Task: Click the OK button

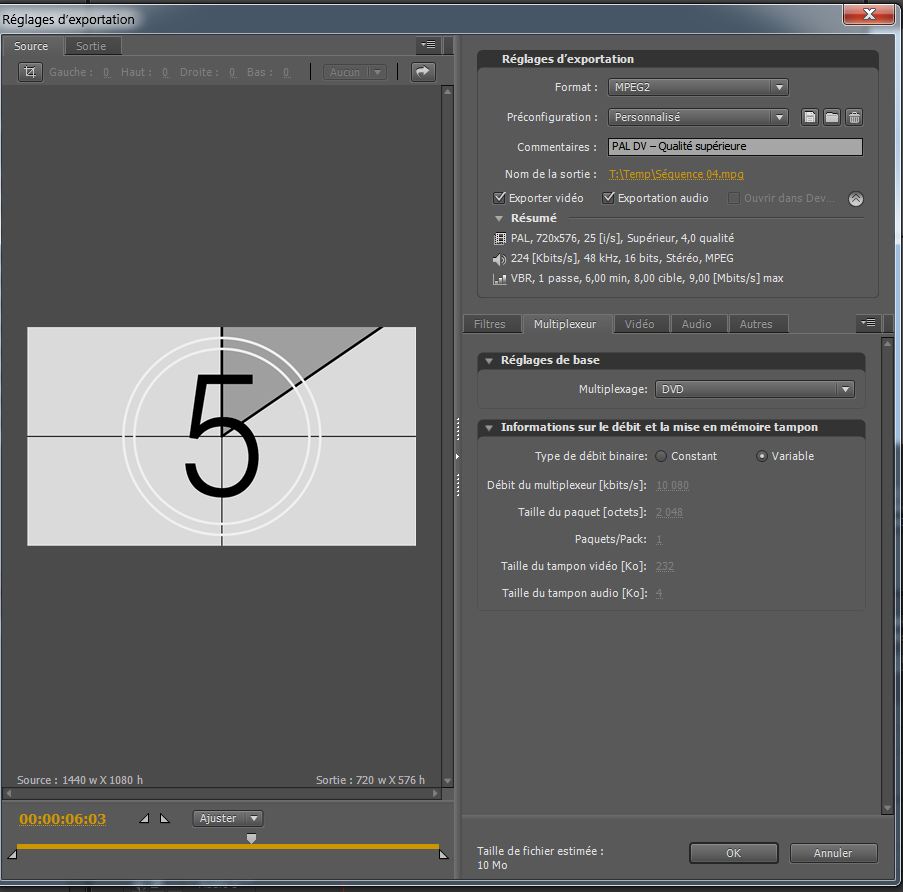Action: (733, 853)
